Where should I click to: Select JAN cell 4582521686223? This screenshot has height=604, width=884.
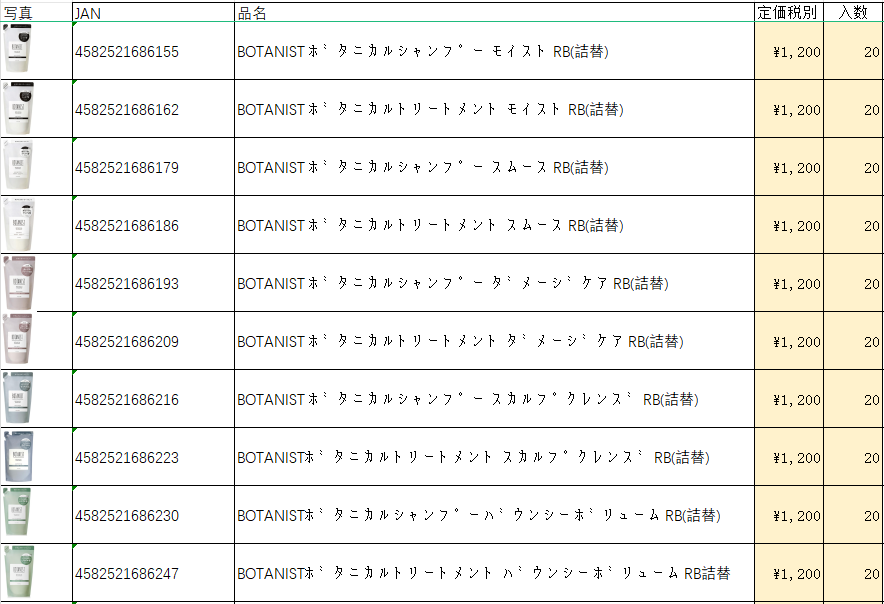(153, 457)
